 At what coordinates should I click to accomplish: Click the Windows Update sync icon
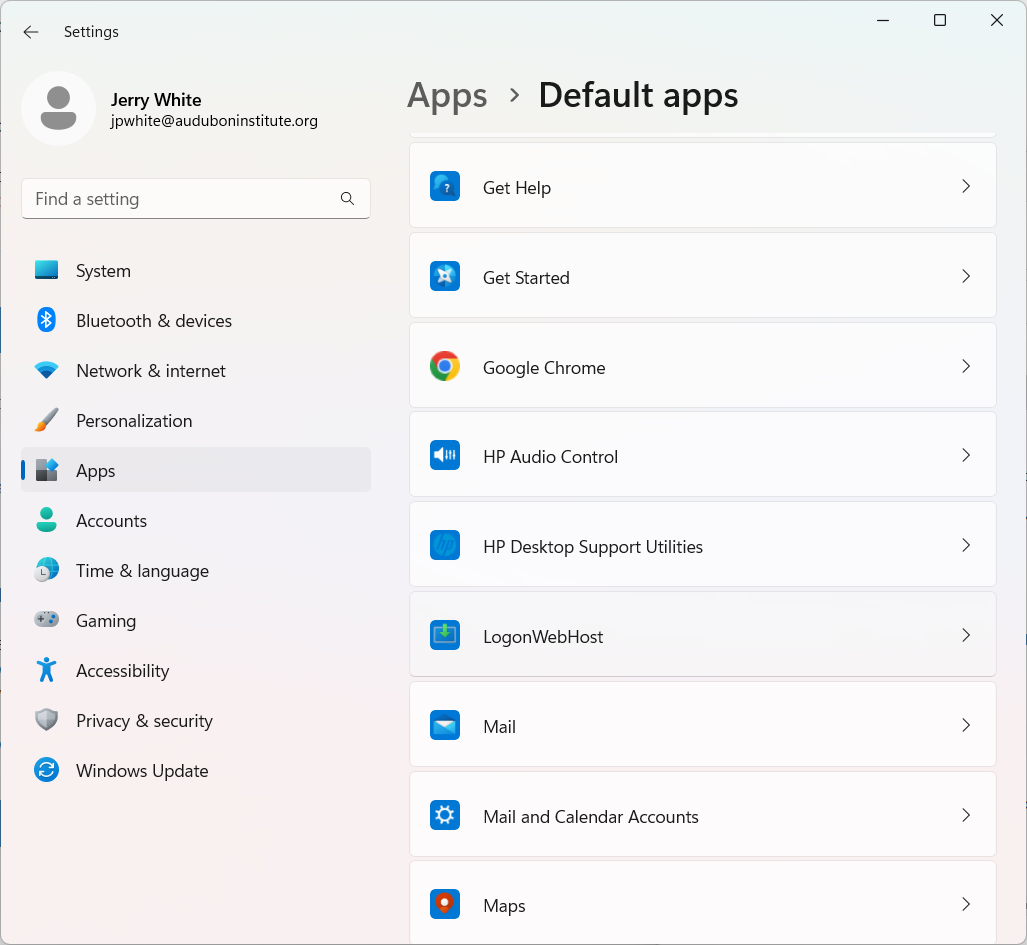[47, 770]
